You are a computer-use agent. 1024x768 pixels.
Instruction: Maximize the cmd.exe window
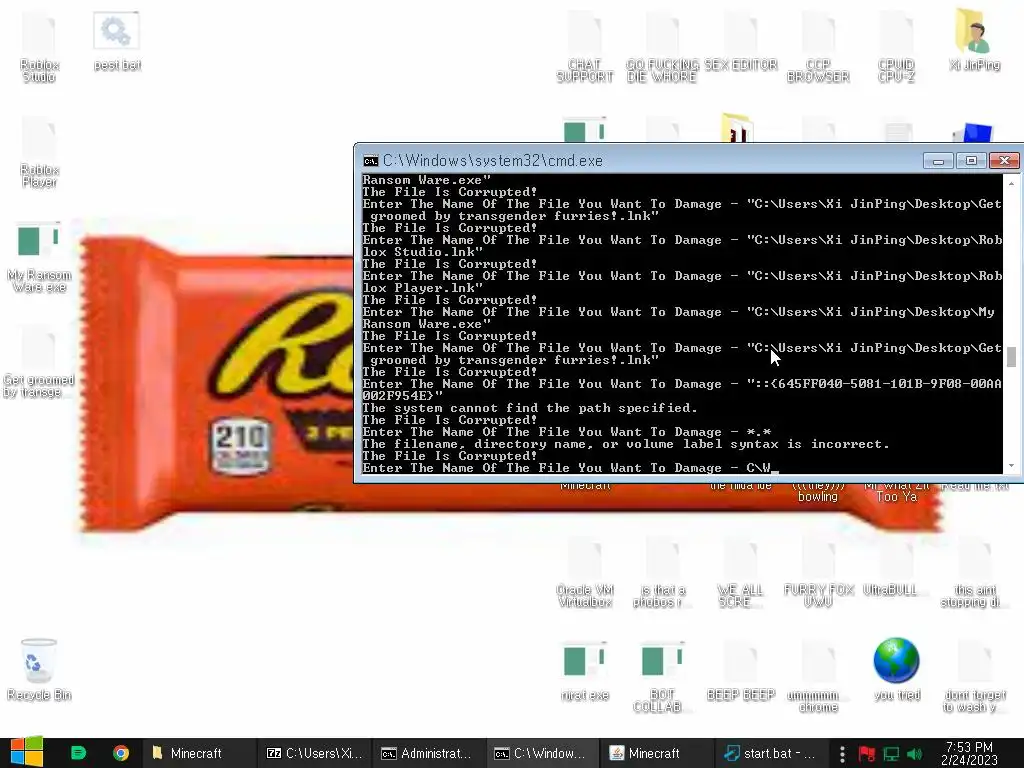(971, 161)
